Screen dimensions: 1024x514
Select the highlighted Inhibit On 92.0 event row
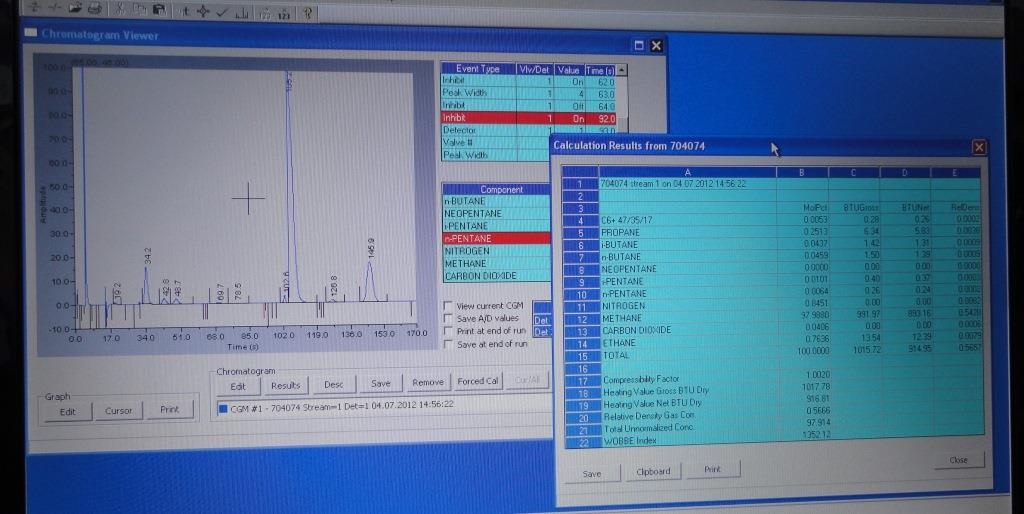pyautogui.click(x=528, y=118)
